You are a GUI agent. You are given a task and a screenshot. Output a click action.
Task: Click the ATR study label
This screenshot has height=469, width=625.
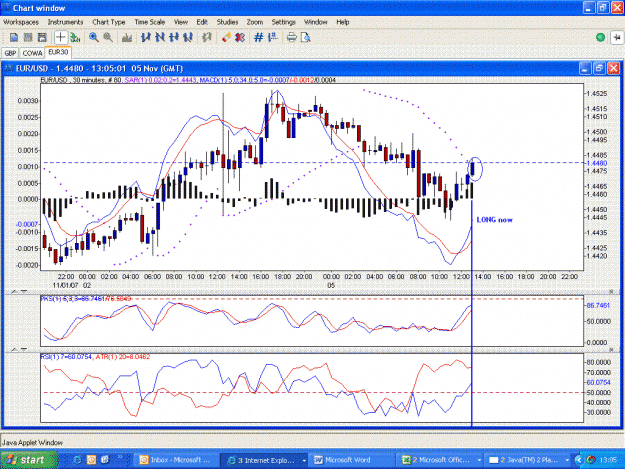click(x=122, y=357)
